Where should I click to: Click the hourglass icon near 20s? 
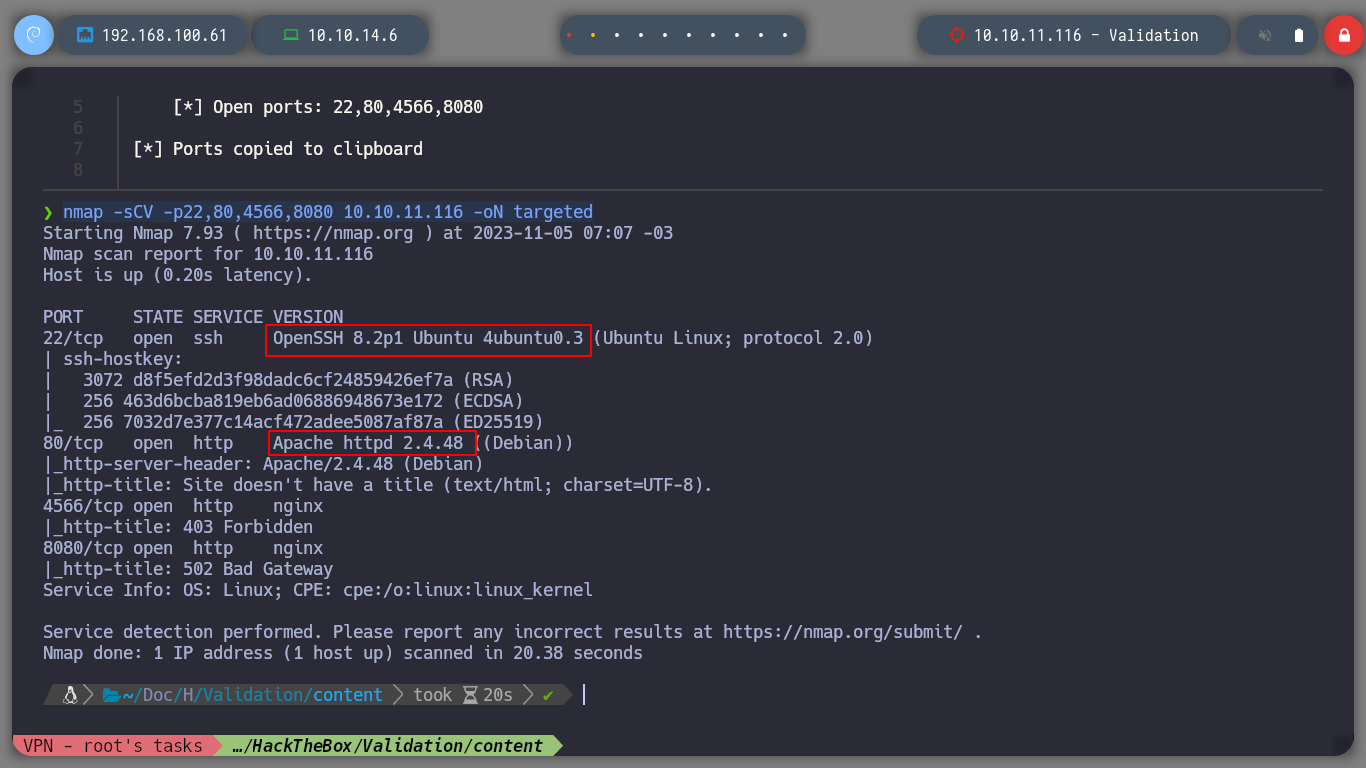point(470,694)
